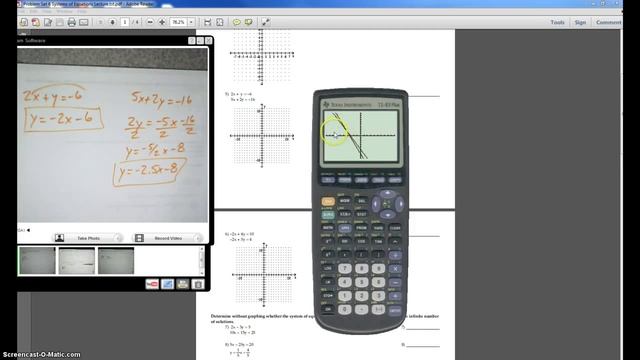
Task: Click the blue edit image icon
Action: pos(167,284)
